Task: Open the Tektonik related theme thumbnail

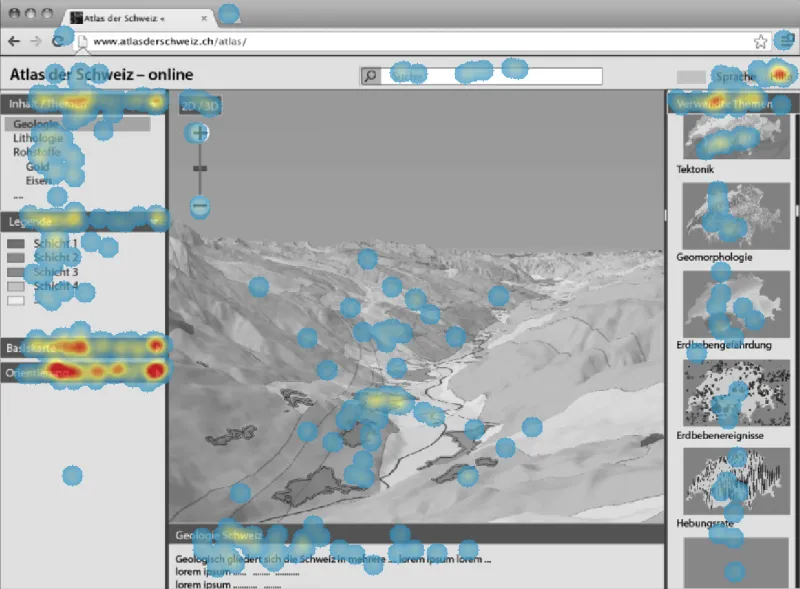Action: pos(735,137)
